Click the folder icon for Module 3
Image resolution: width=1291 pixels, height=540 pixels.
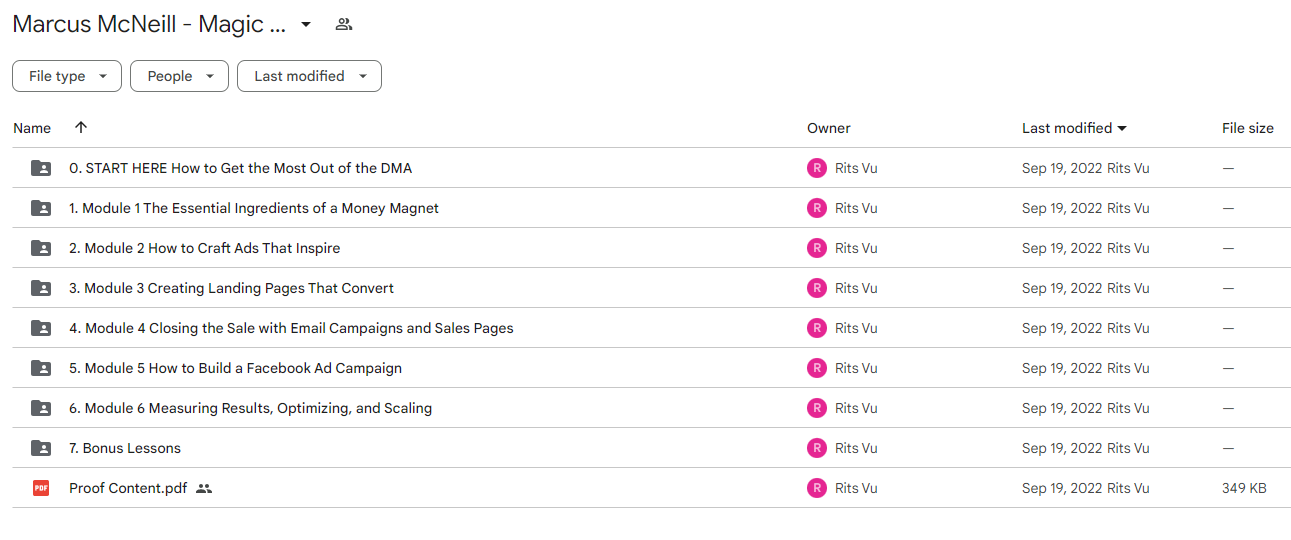coord(41,288)
